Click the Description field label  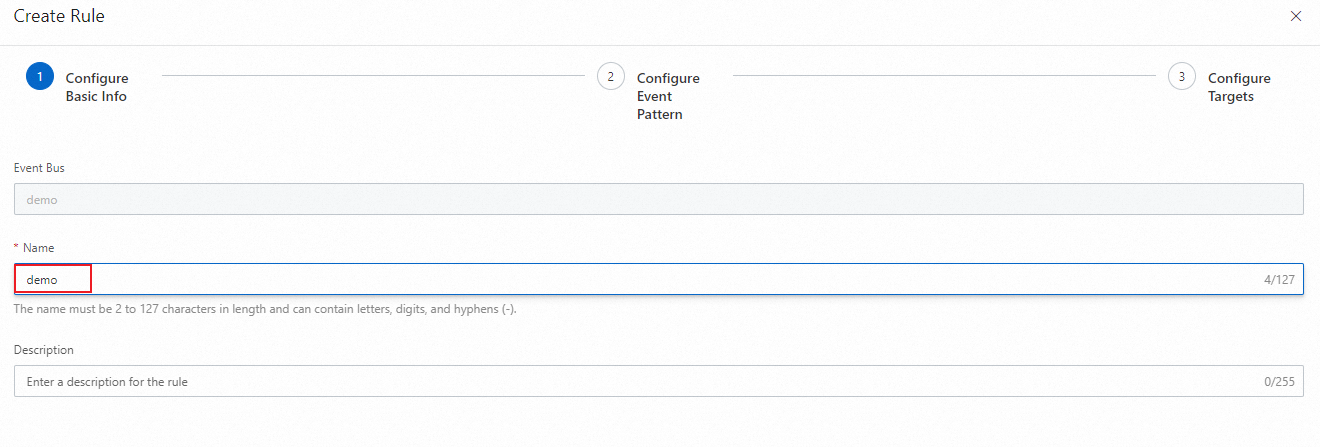tap(44, 350)
